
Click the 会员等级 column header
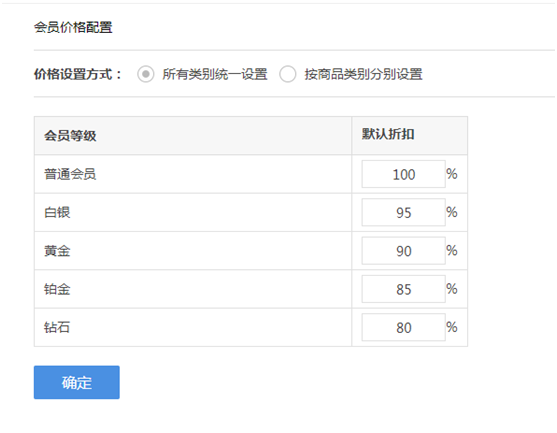coord(70,135)
